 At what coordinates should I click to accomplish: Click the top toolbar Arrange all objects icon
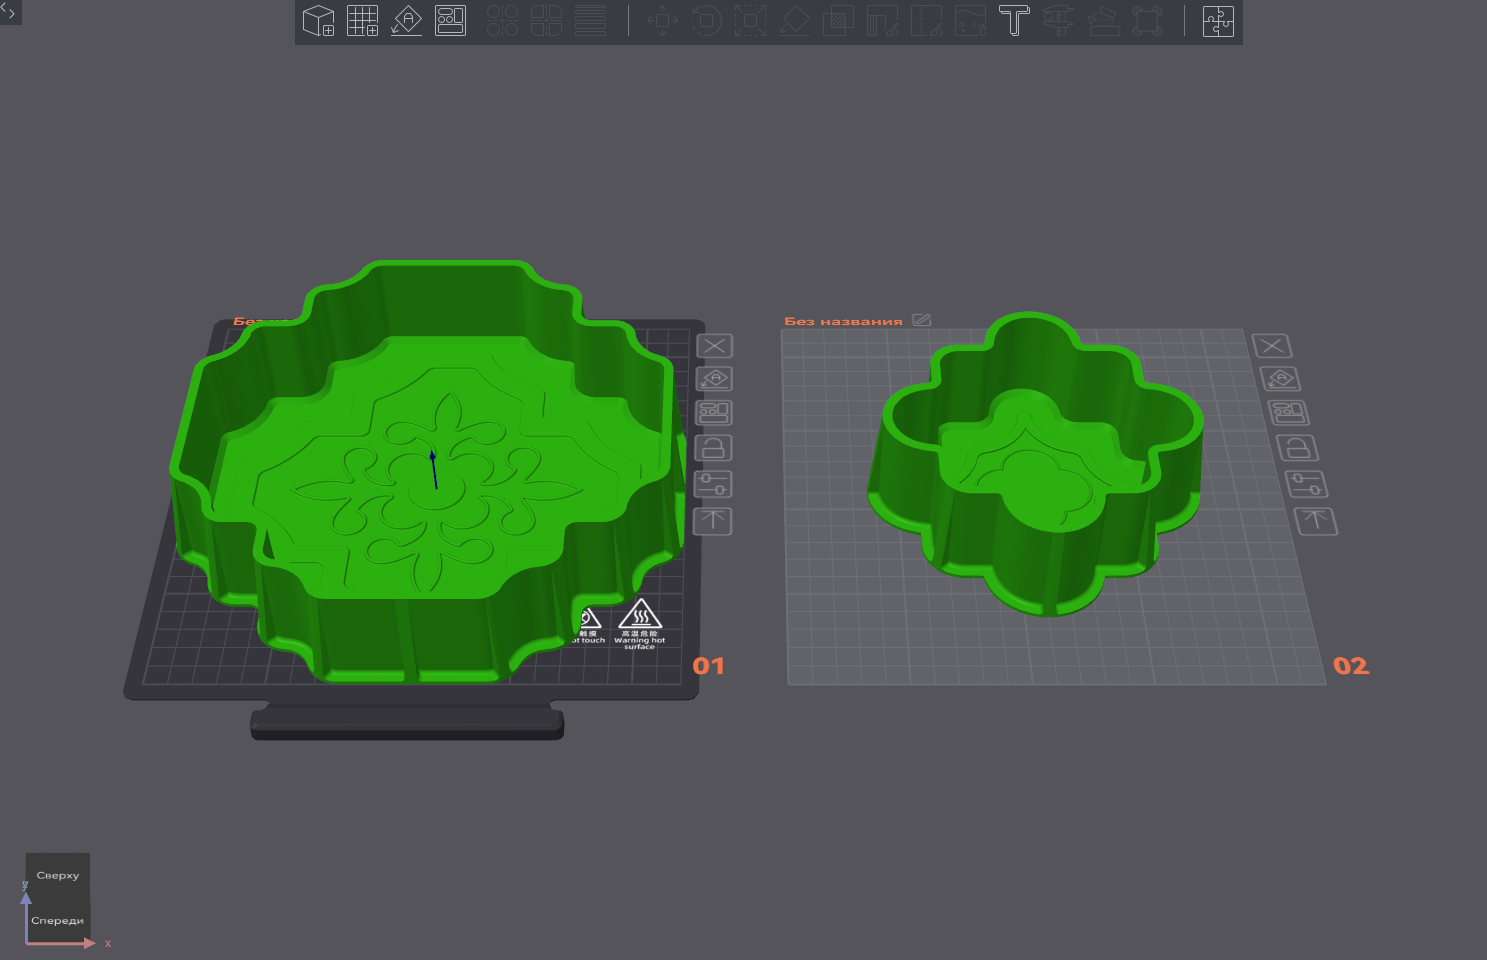[450, 21]
